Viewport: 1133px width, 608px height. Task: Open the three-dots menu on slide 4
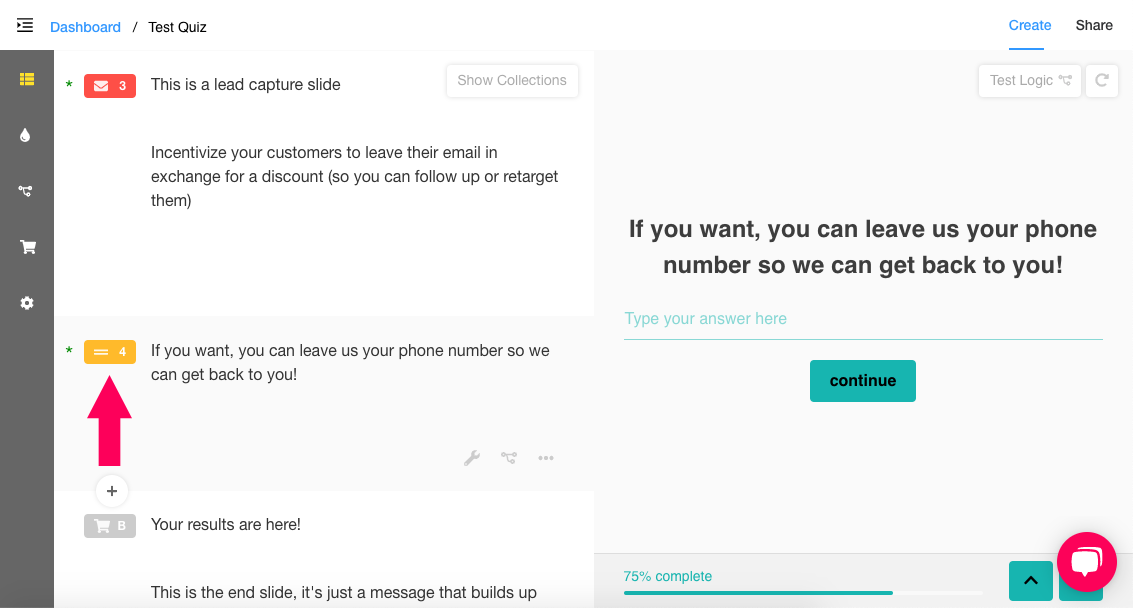tap(546, 458)
